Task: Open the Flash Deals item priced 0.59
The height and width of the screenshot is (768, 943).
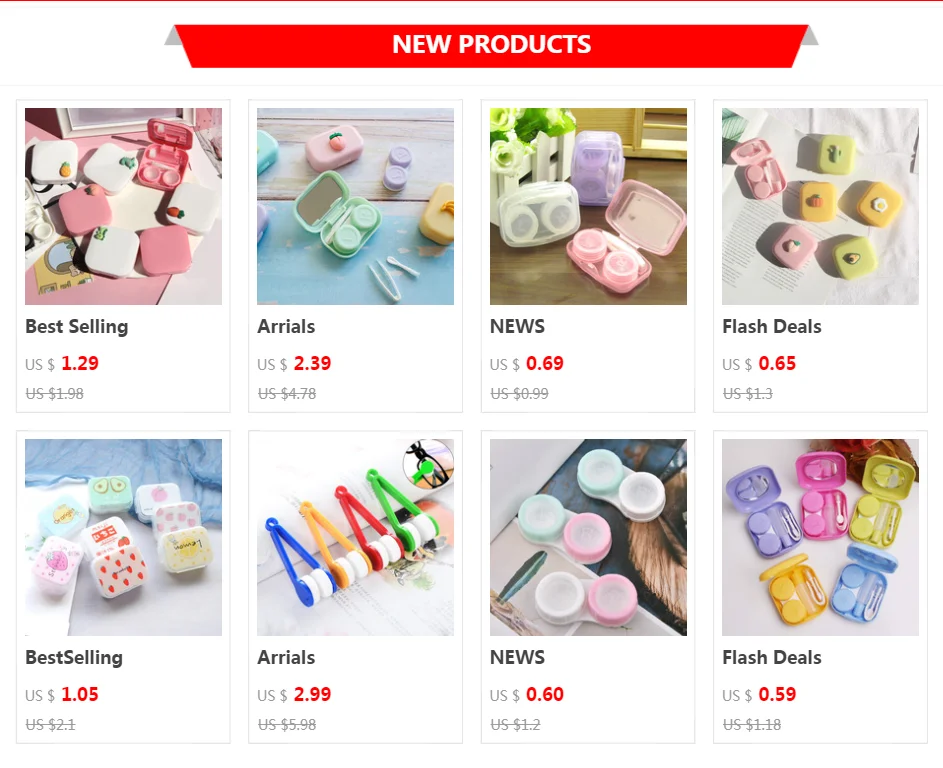Action: point(772,657)
